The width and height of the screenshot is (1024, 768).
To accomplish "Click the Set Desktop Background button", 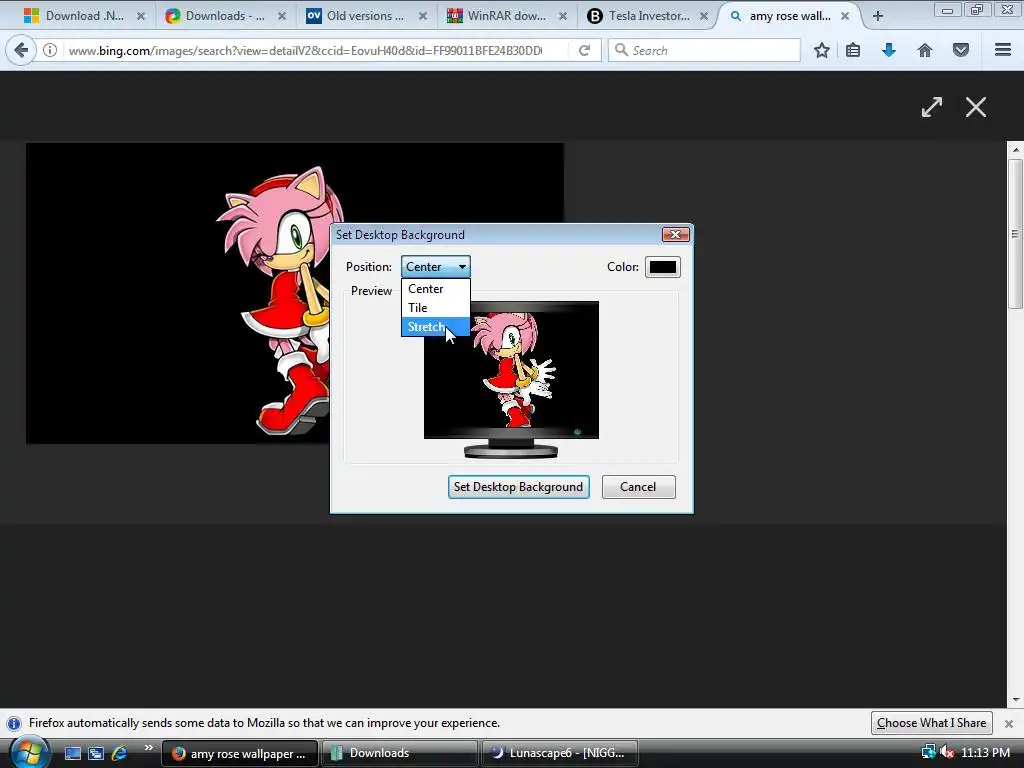I will point(519,487).
